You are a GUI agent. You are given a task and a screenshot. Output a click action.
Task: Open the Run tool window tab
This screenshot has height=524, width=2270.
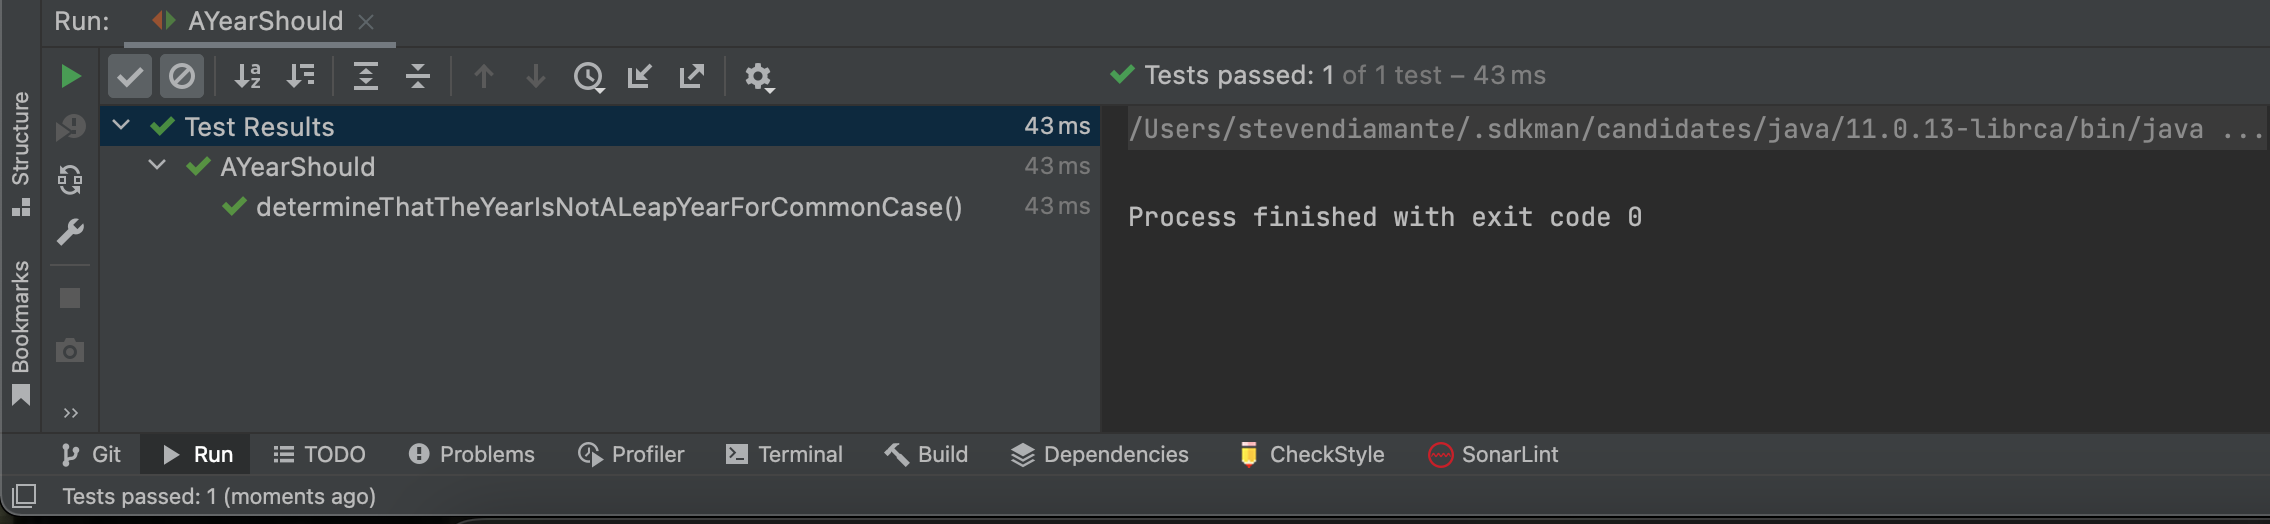pos(197,454)
